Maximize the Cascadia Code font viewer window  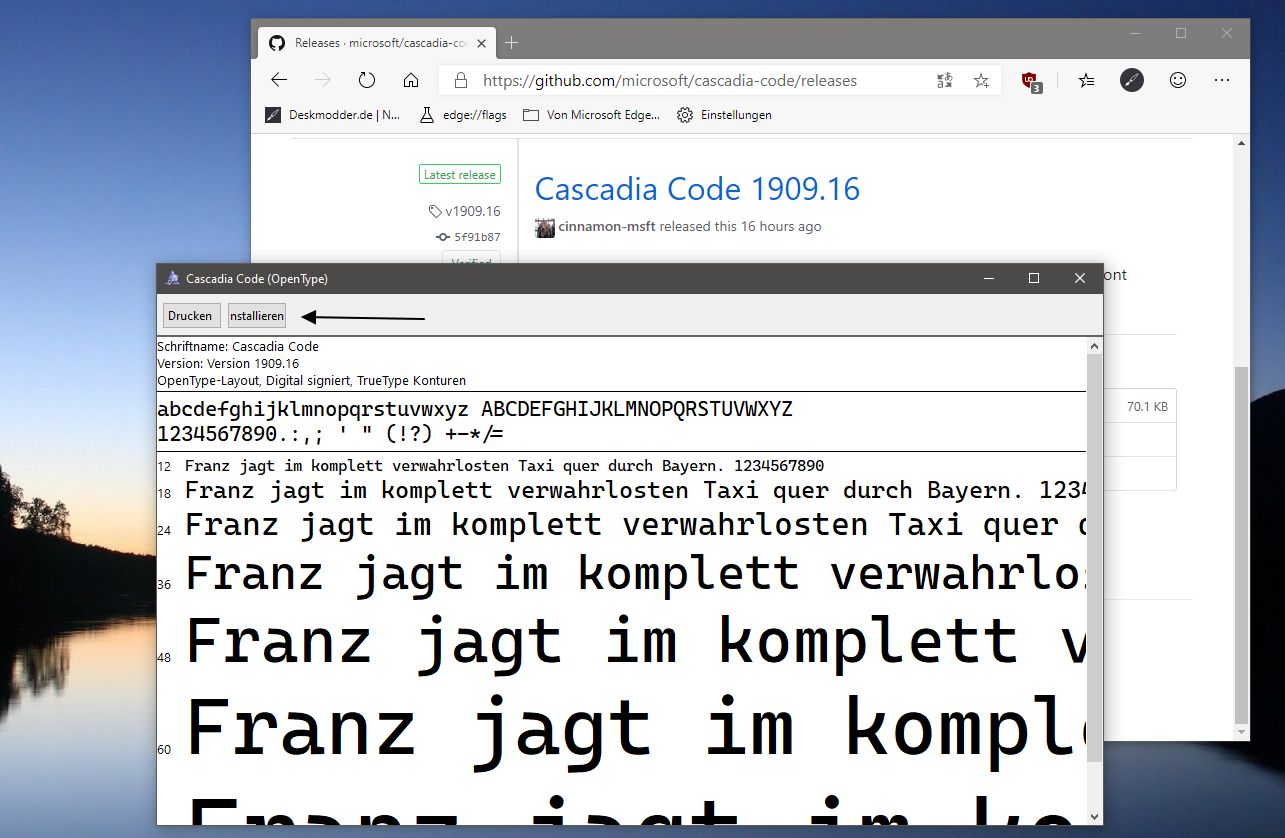(x=1034, y=278)
